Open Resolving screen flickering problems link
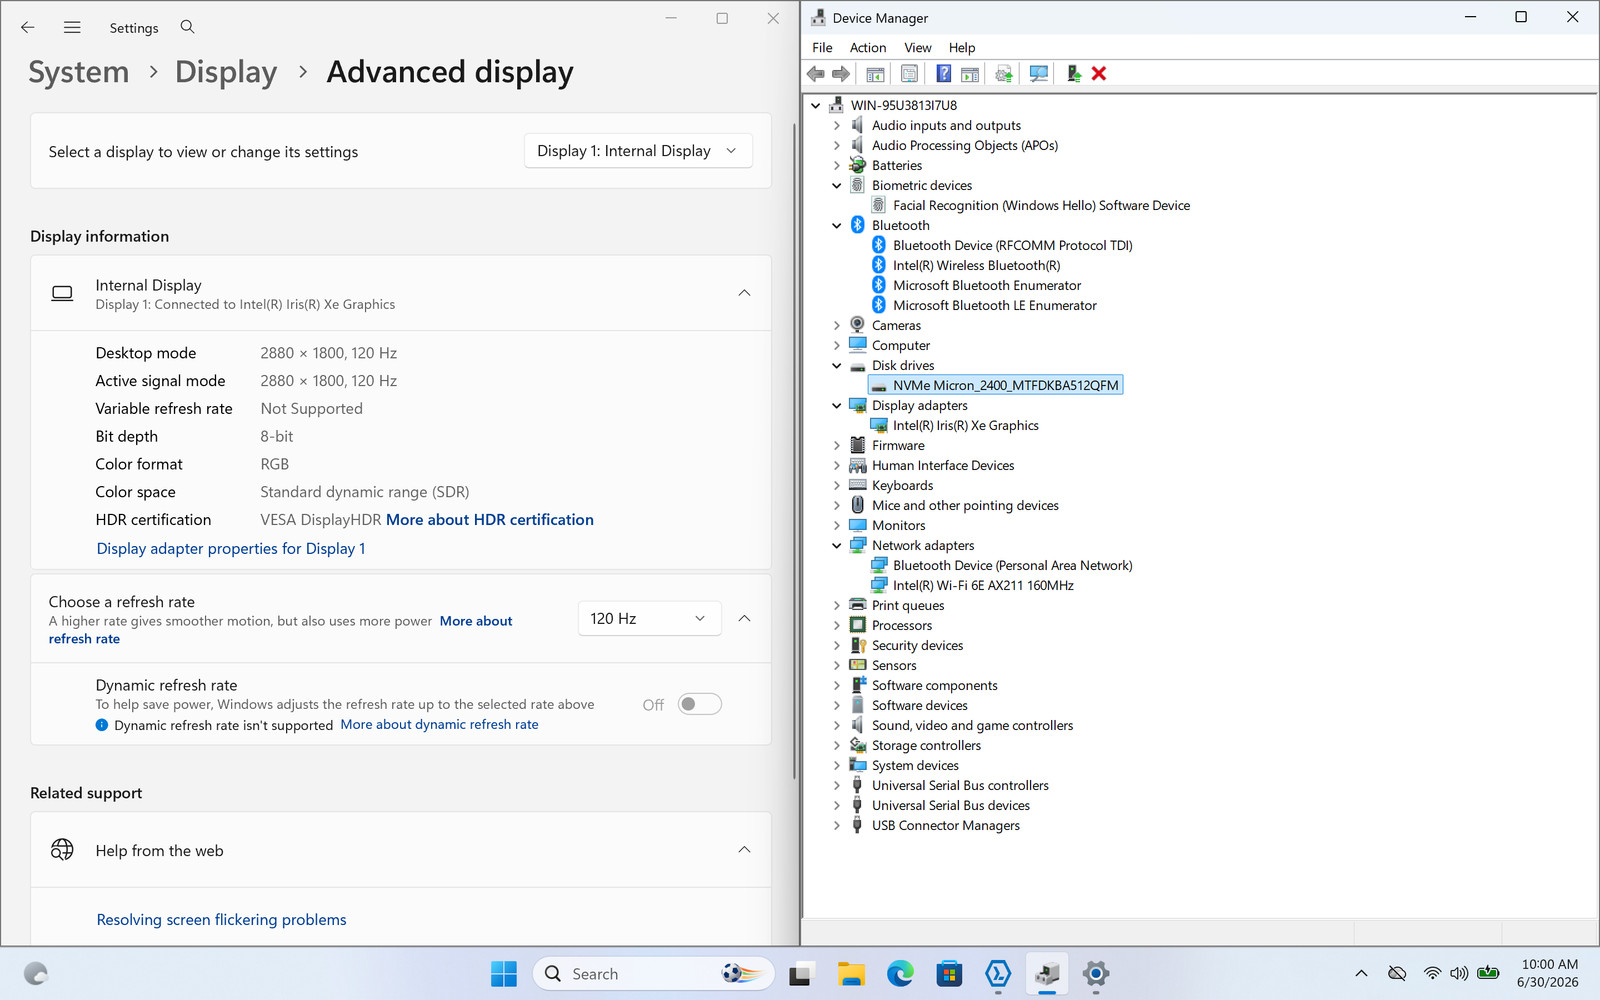The height and width of the screenshot is (1000, 1600). [x=221, y=920]
